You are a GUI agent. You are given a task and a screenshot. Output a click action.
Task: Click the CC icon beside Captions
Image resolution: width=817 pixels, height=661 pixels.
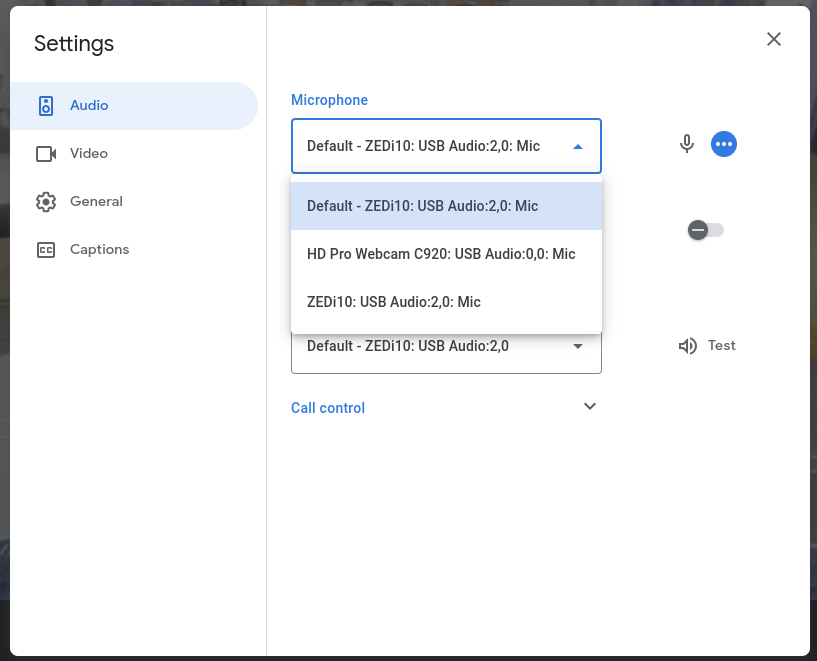(x=46, y=250)
